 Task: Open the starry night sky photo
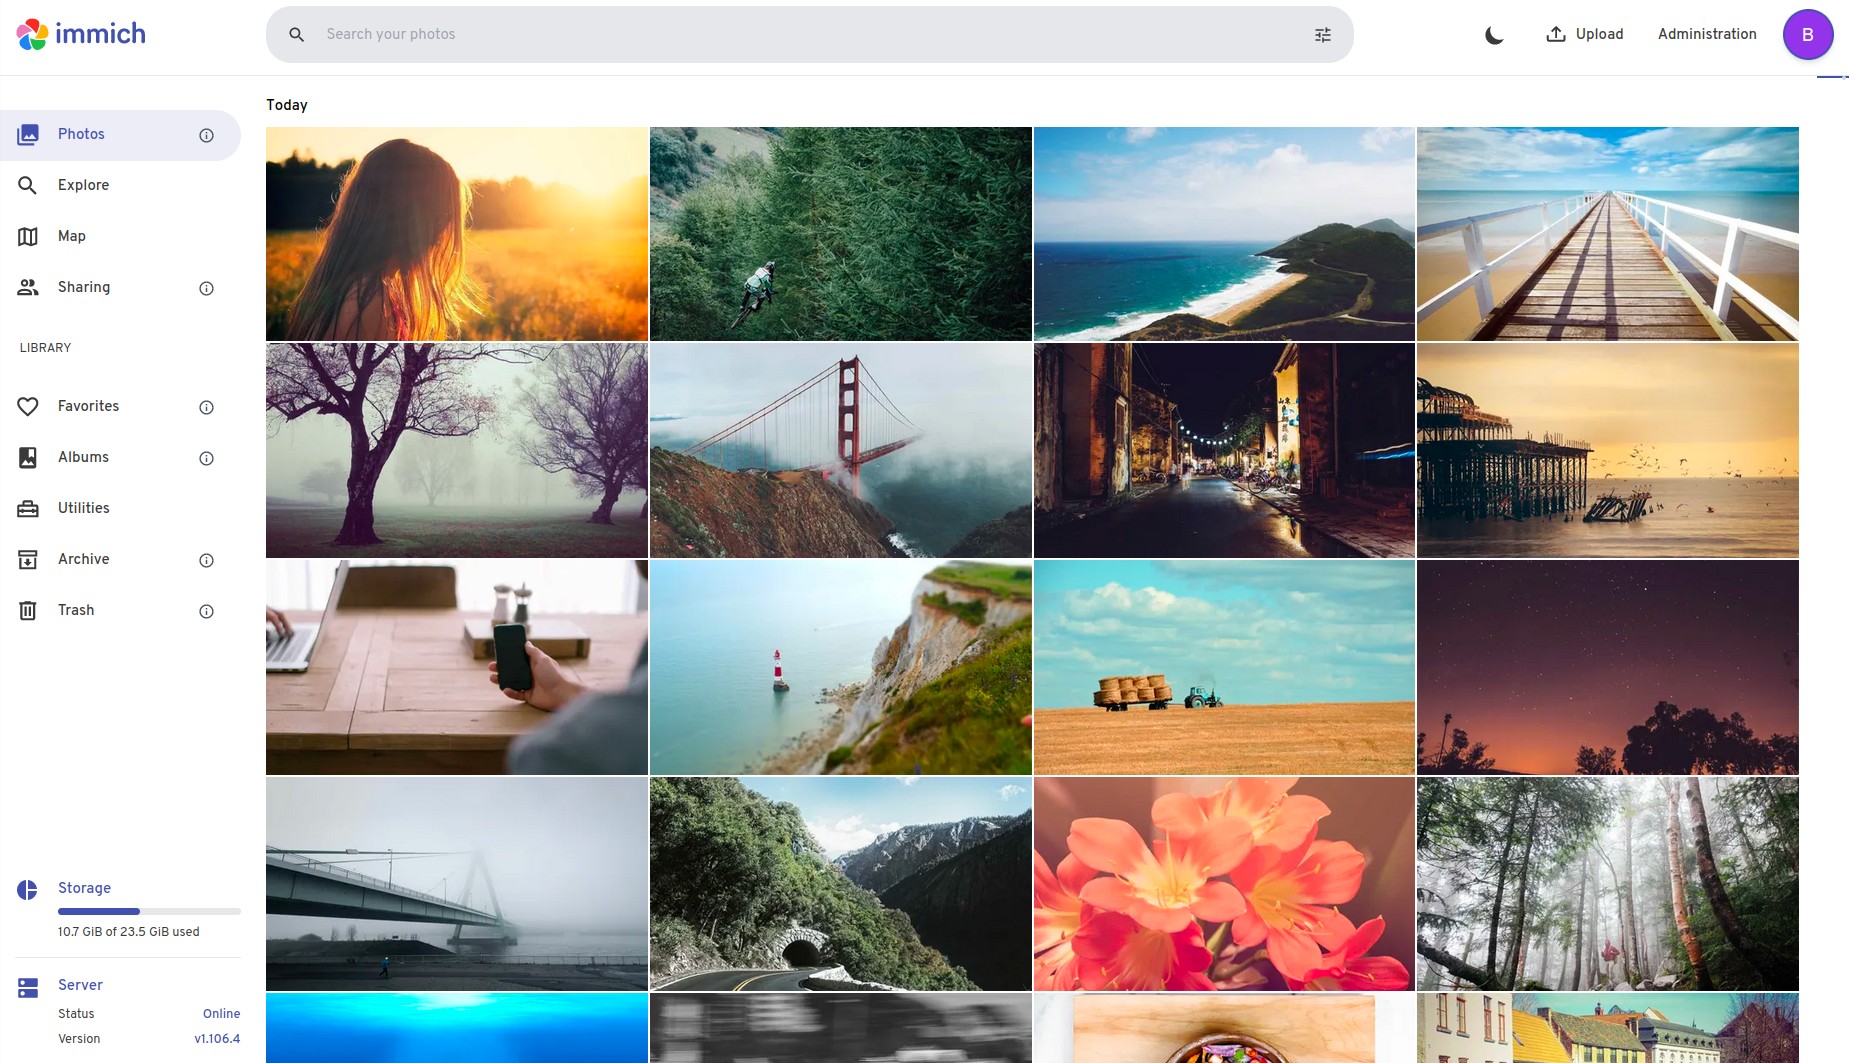pyautogui.click(x=1608, y=667)
